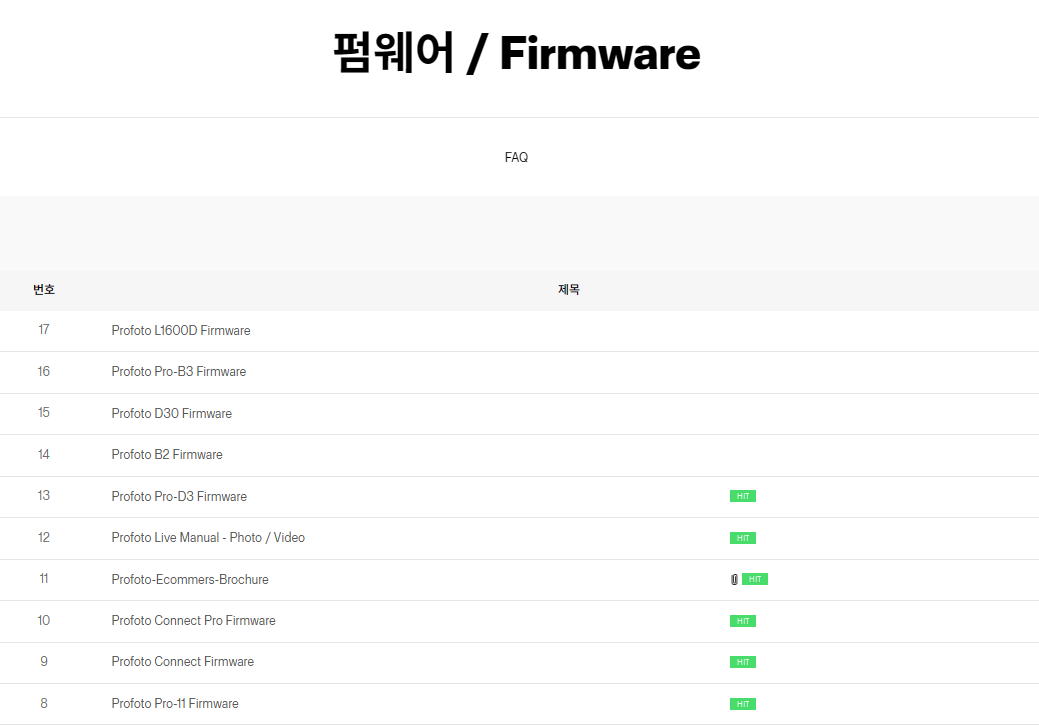View the Profoto Pro-D3 Firmware post
Screen dimensions: 1039x726
[x=179, y=496]
